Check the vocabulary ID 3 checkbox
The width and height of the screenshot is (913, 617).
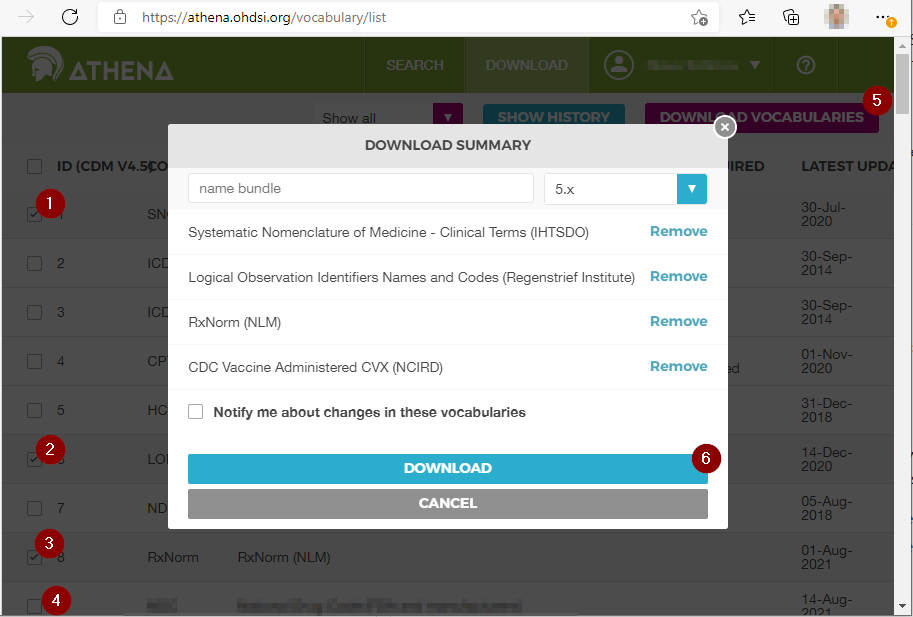(34, 312)
